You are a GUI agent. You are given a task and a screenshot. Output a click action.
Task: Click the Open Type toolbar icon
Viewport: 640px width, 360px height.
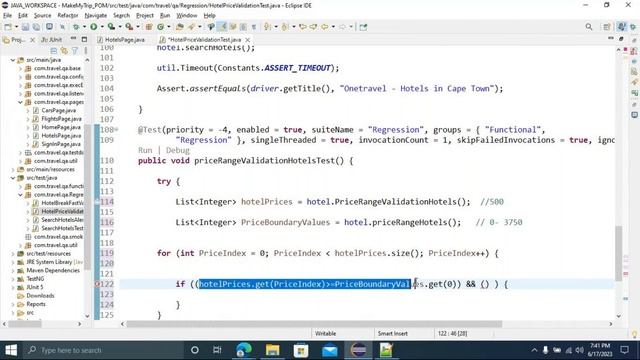[x=180, y=27]
